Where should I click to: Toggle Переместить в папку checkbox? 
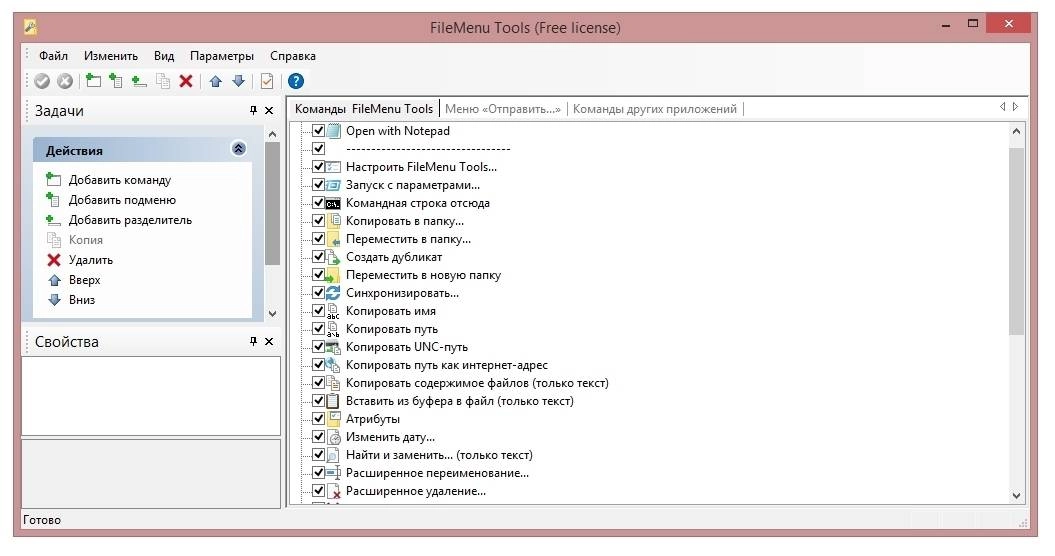coord(318,239)
